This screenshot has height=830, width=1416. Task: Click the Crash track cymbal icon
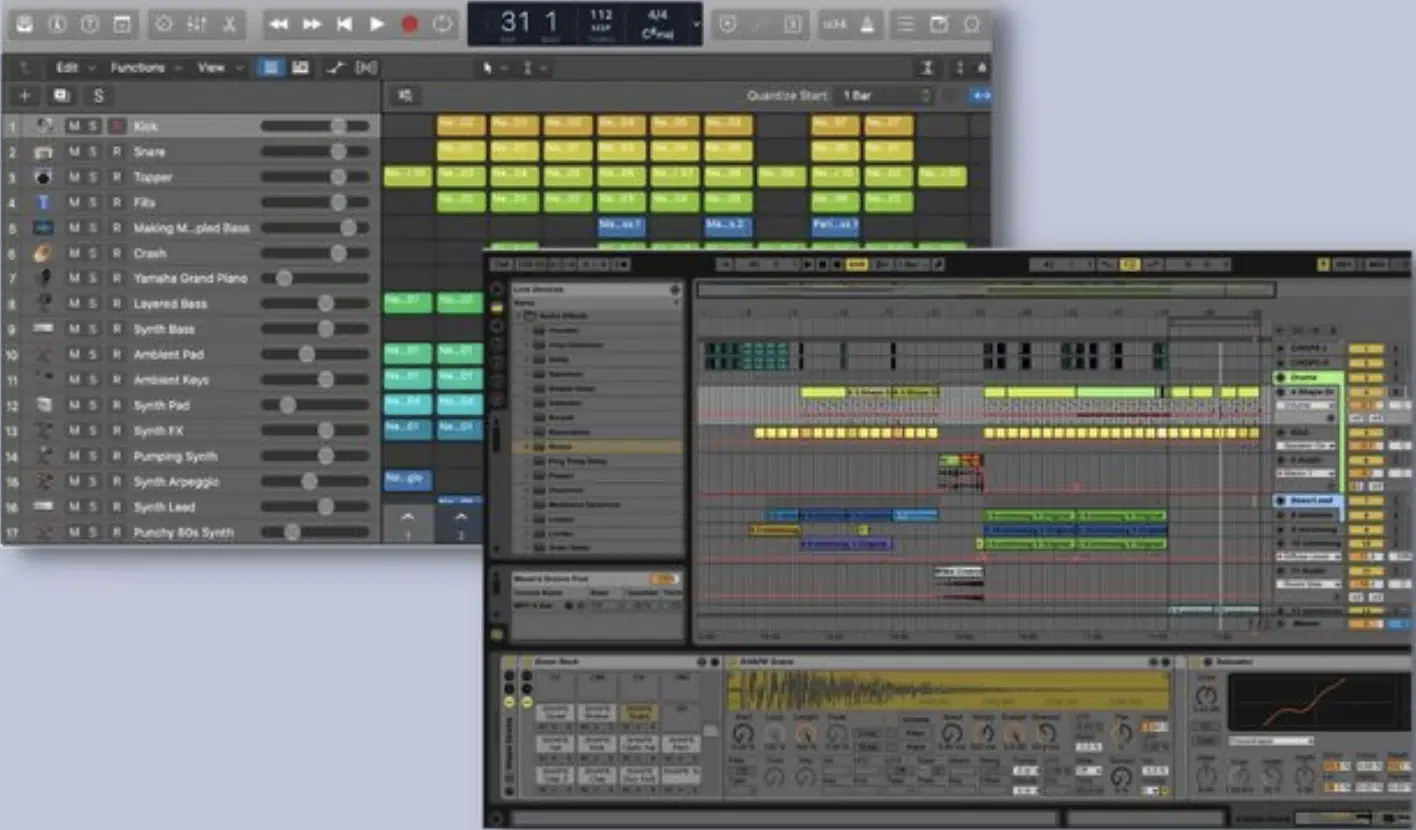point(44,253)
